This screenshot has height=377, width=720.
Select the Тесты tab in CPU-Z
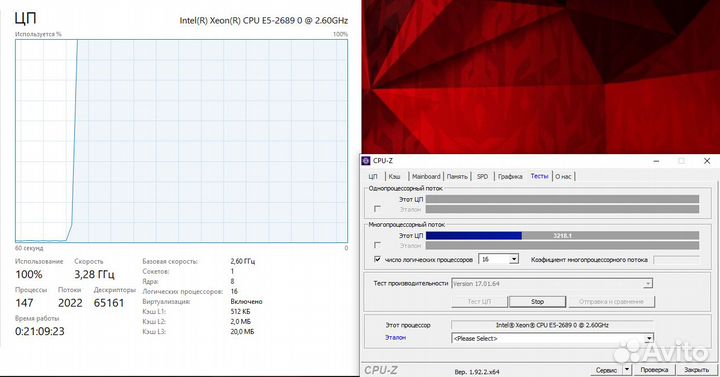tap(540, 176)
